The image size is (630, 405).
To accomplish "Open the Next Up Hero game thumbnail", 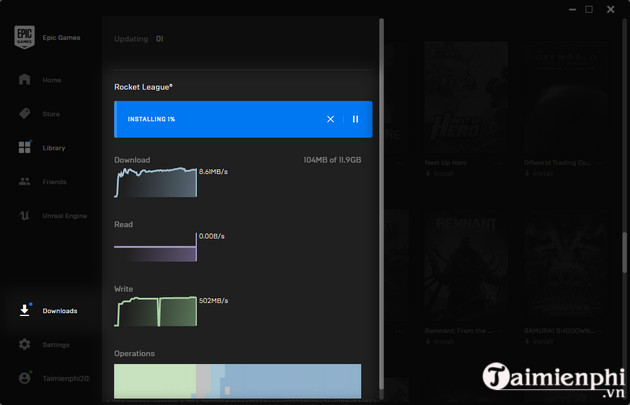I will coord(466,97).
